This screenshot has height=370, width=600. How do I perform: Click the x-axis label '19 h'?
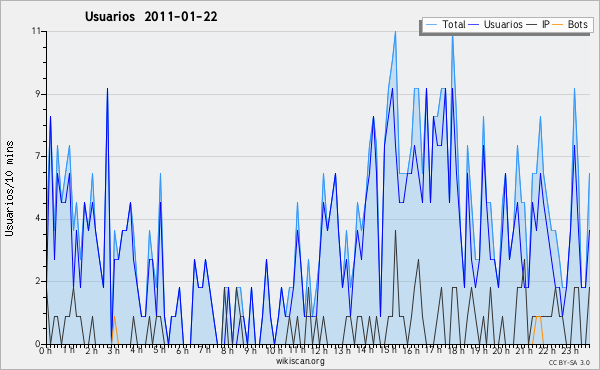tap(478, 351)
